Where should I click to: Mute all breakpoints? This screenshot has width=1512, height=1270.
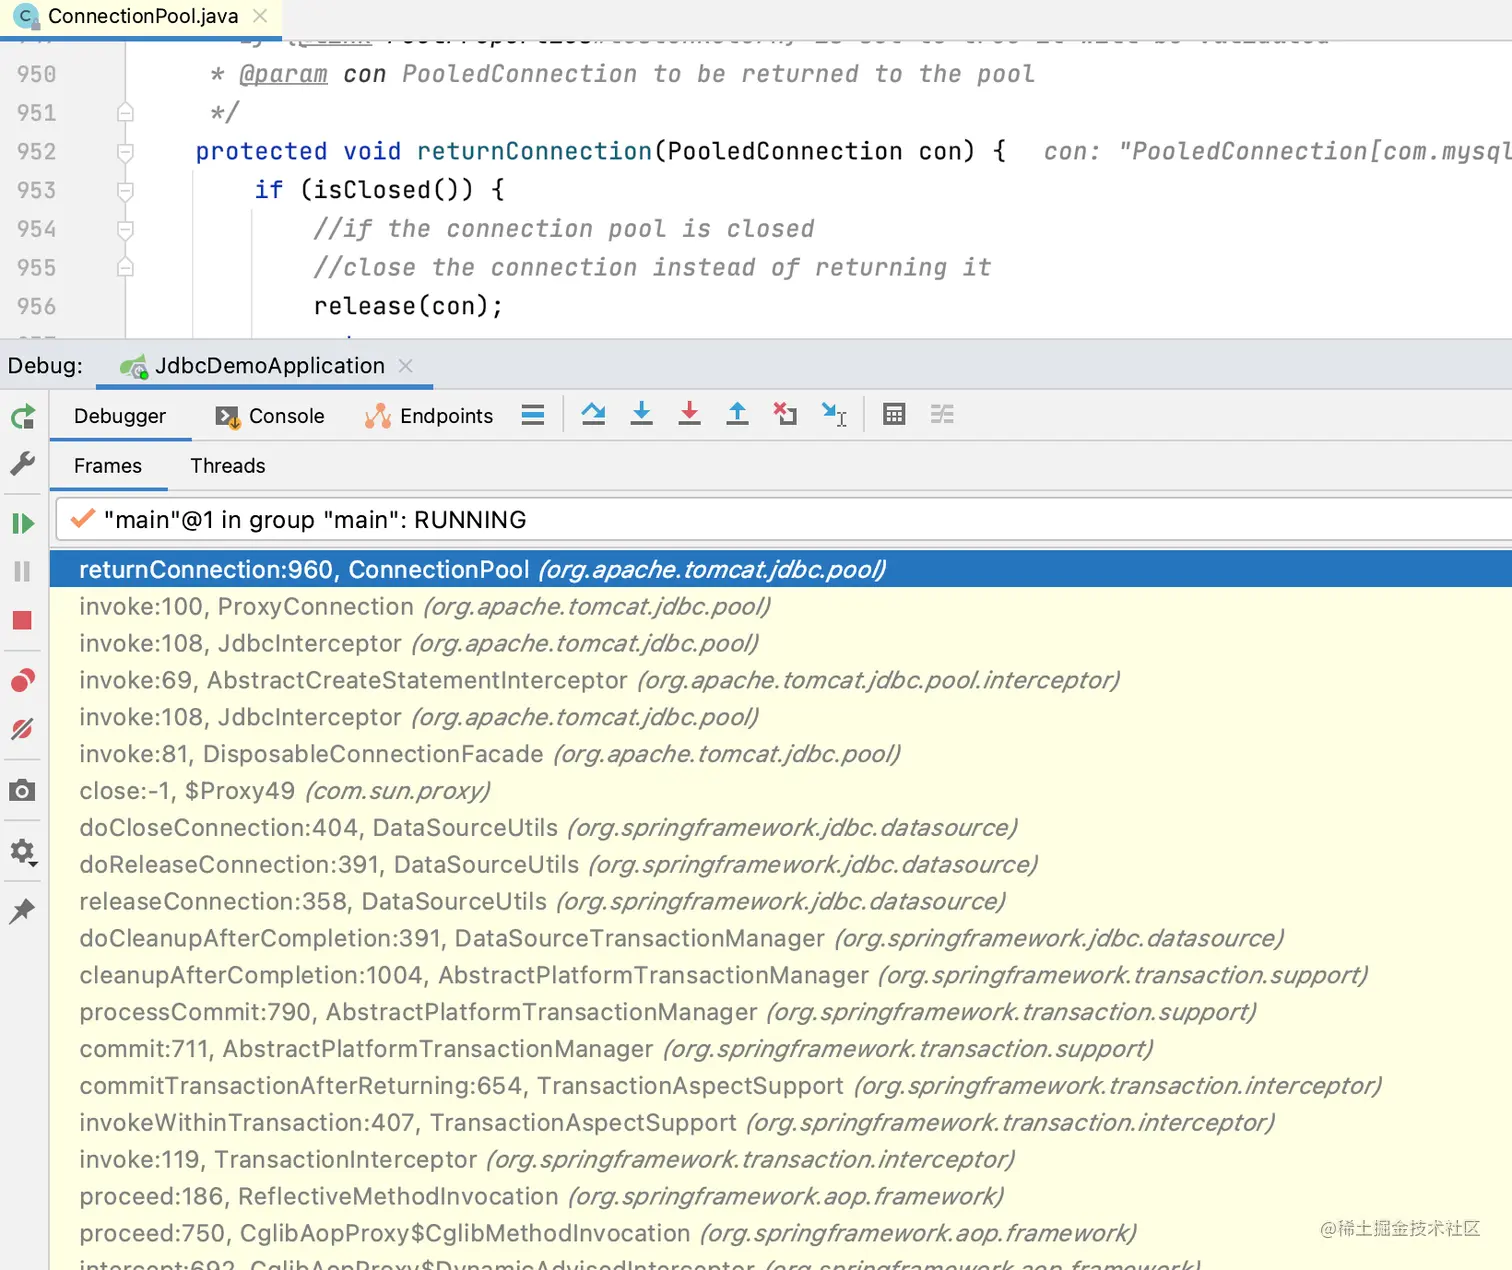pyautogui.click(x=23, y=729)
